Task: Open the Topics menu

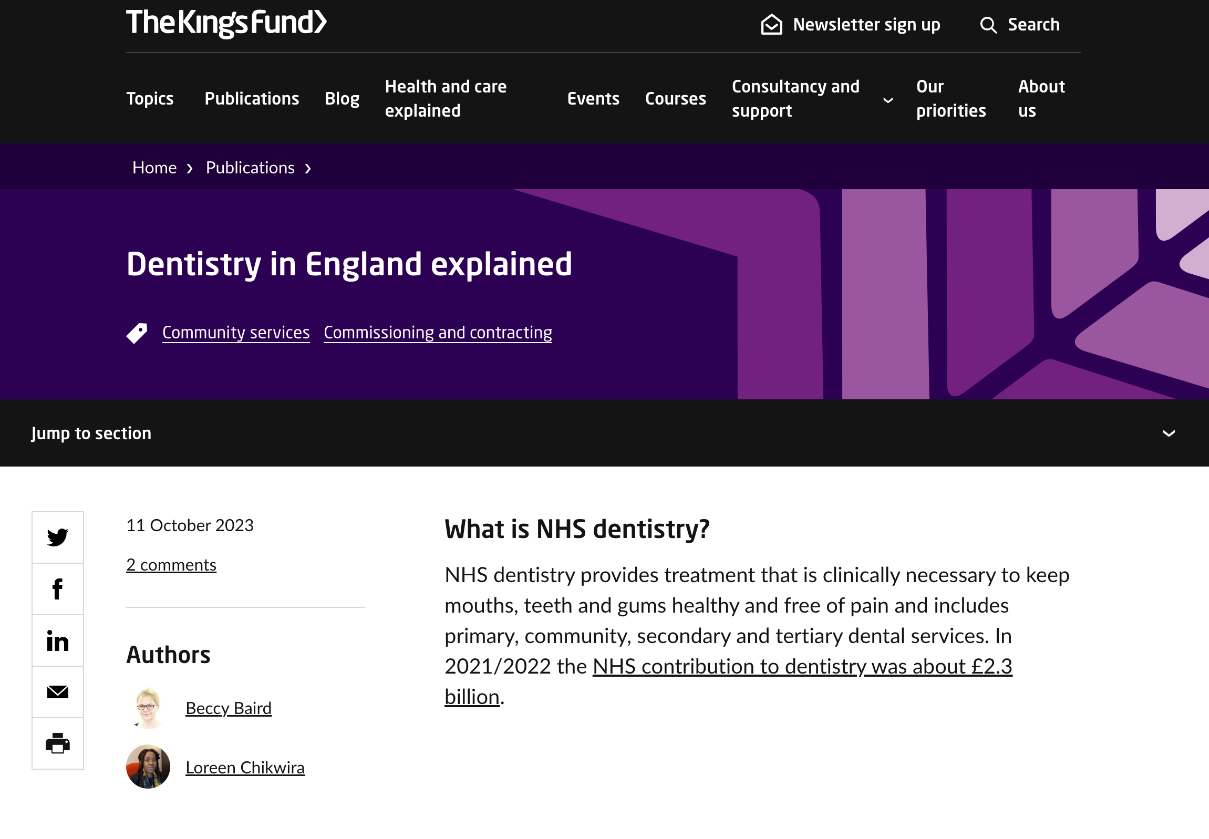Action: click(x=150, y=99)
